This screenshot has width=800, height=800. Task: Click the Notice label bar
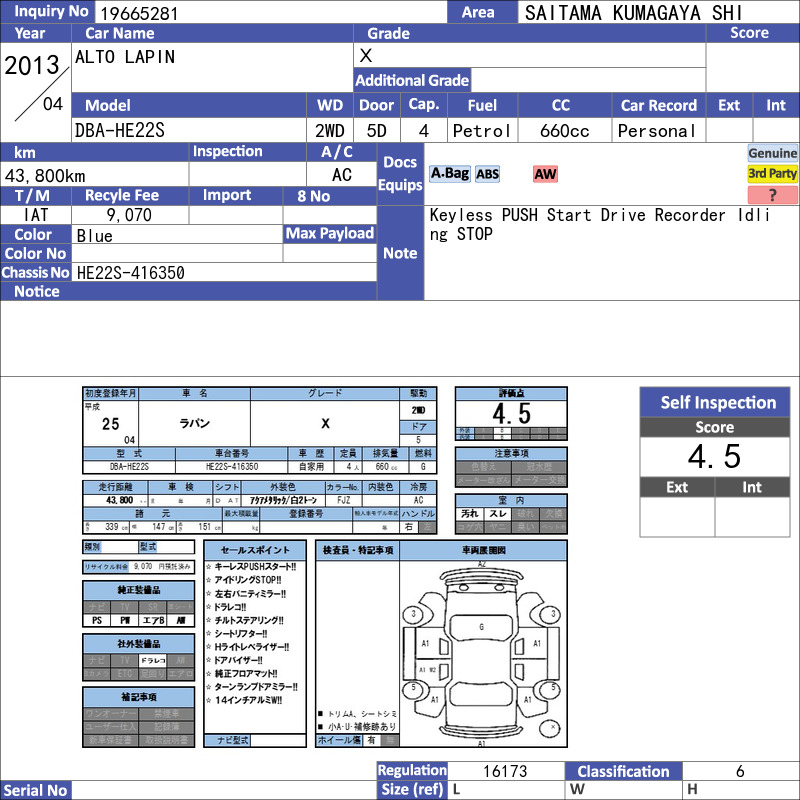[x=188, y=291]
